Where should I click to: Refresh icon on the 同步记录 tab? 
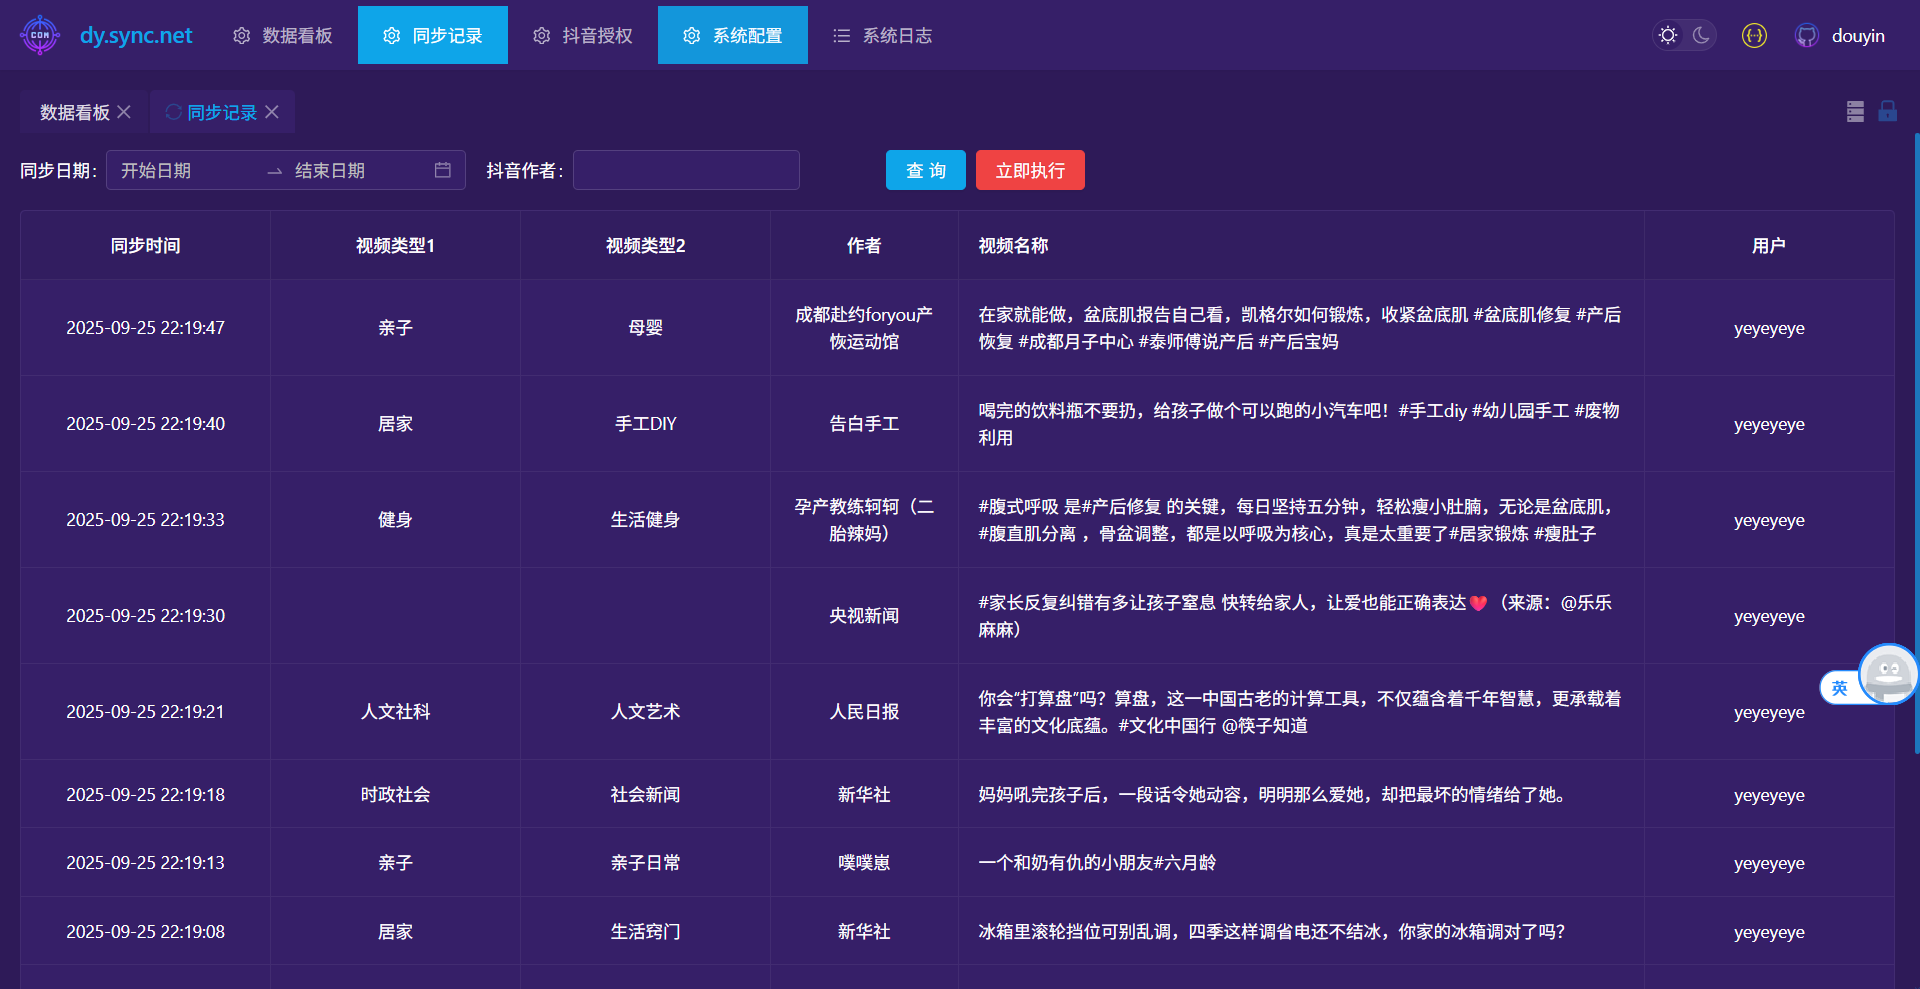[x=173, y=112]
